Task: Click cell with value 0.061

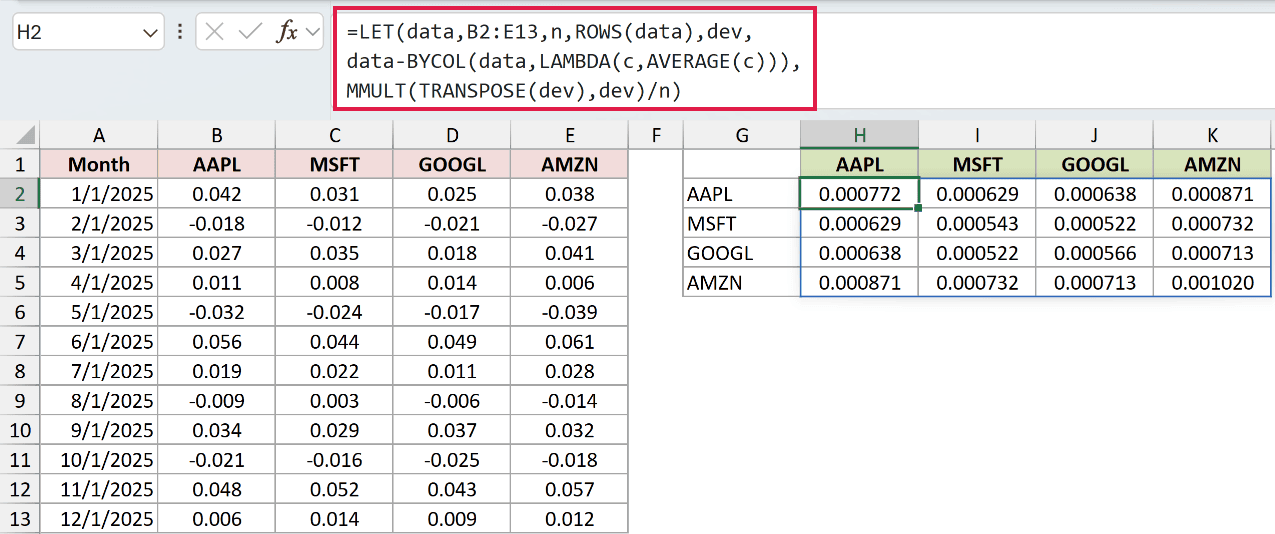Action: point(569,342)
